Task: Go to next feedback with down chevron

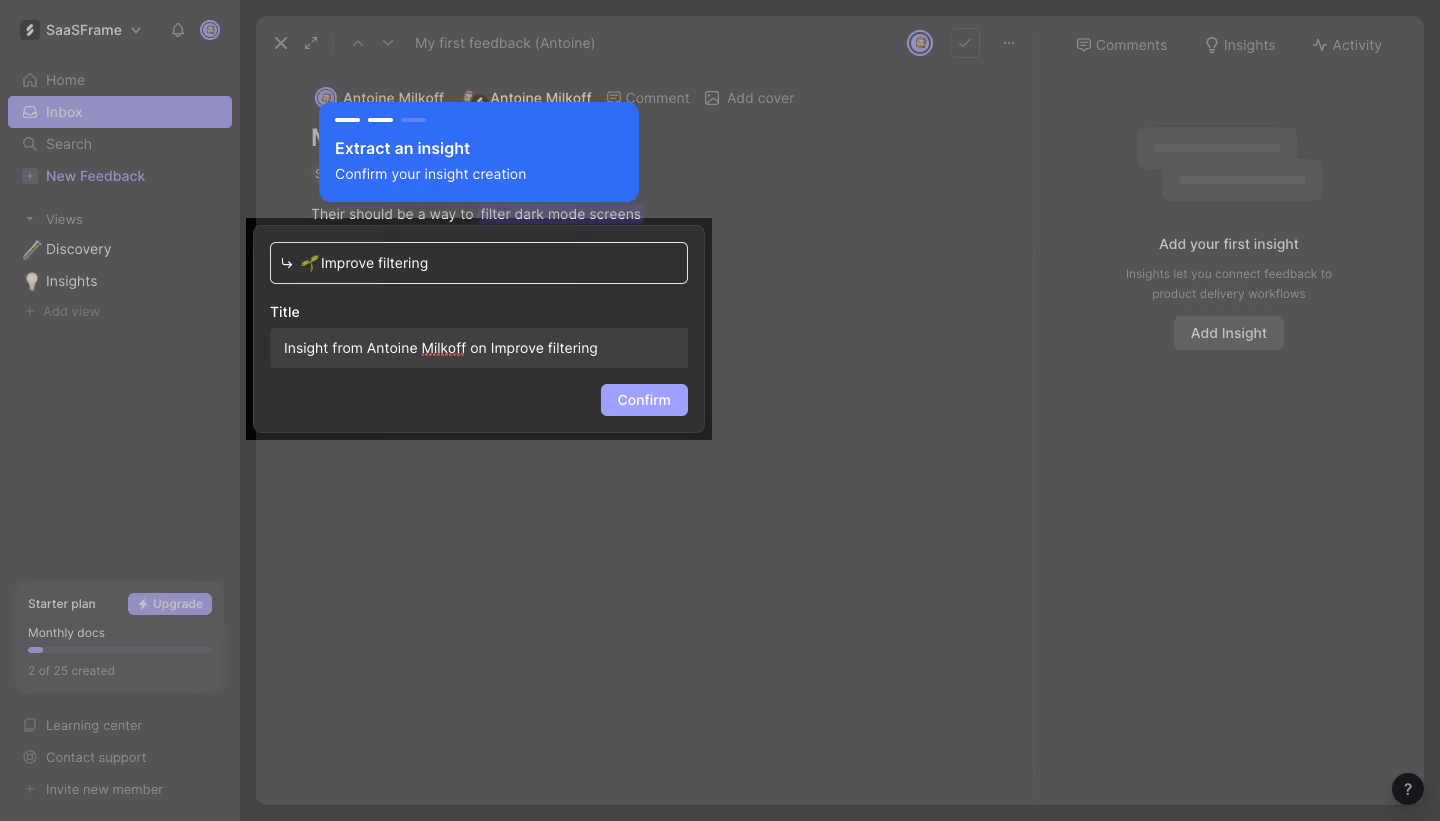Action: tap(388, 43)
